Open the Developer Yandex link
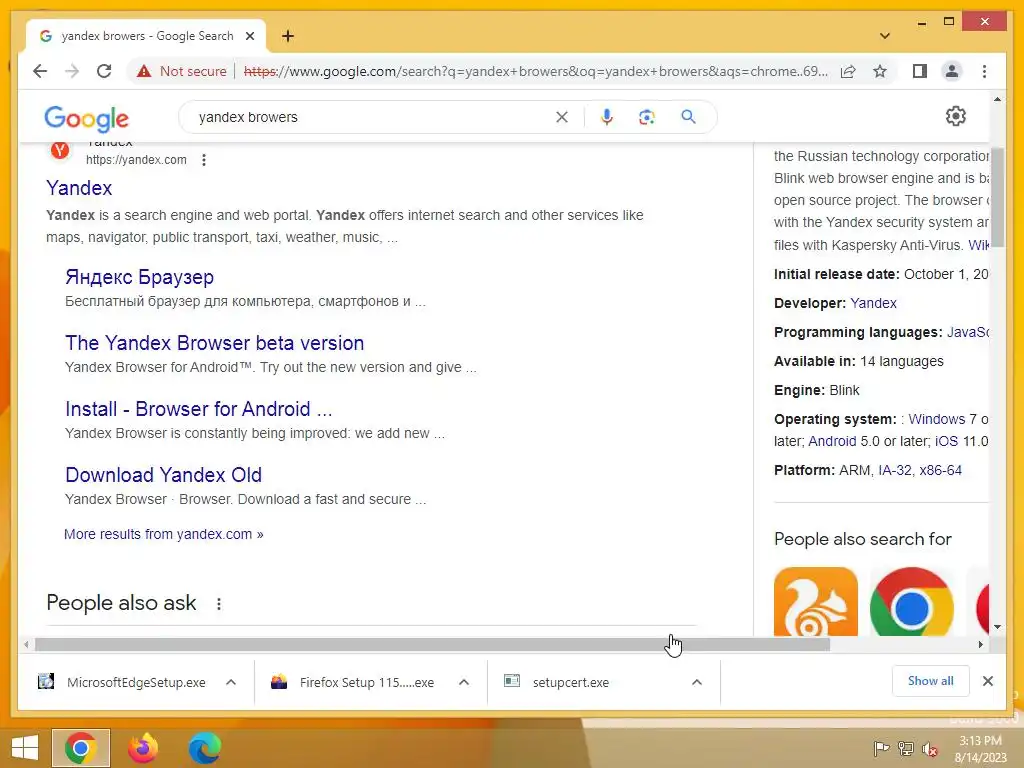1024x768 pixels. point(873,303)
